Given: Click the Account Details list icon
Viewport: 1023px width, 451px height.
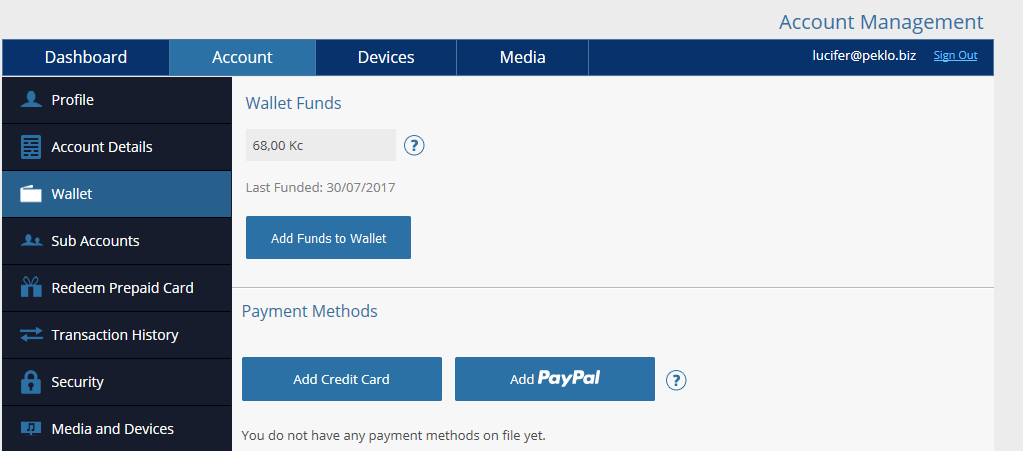Looking at the screenshot, I should point(31,147).
